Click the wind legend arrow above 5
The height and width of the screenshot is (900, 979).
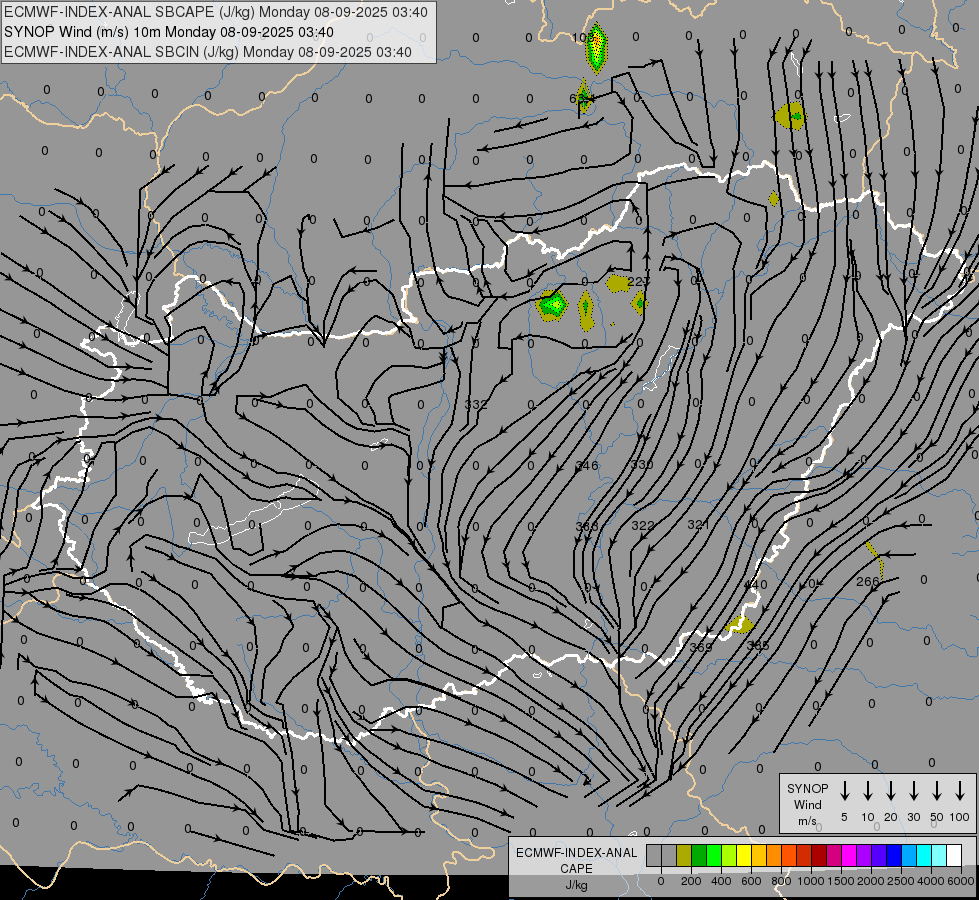[844, 790]
